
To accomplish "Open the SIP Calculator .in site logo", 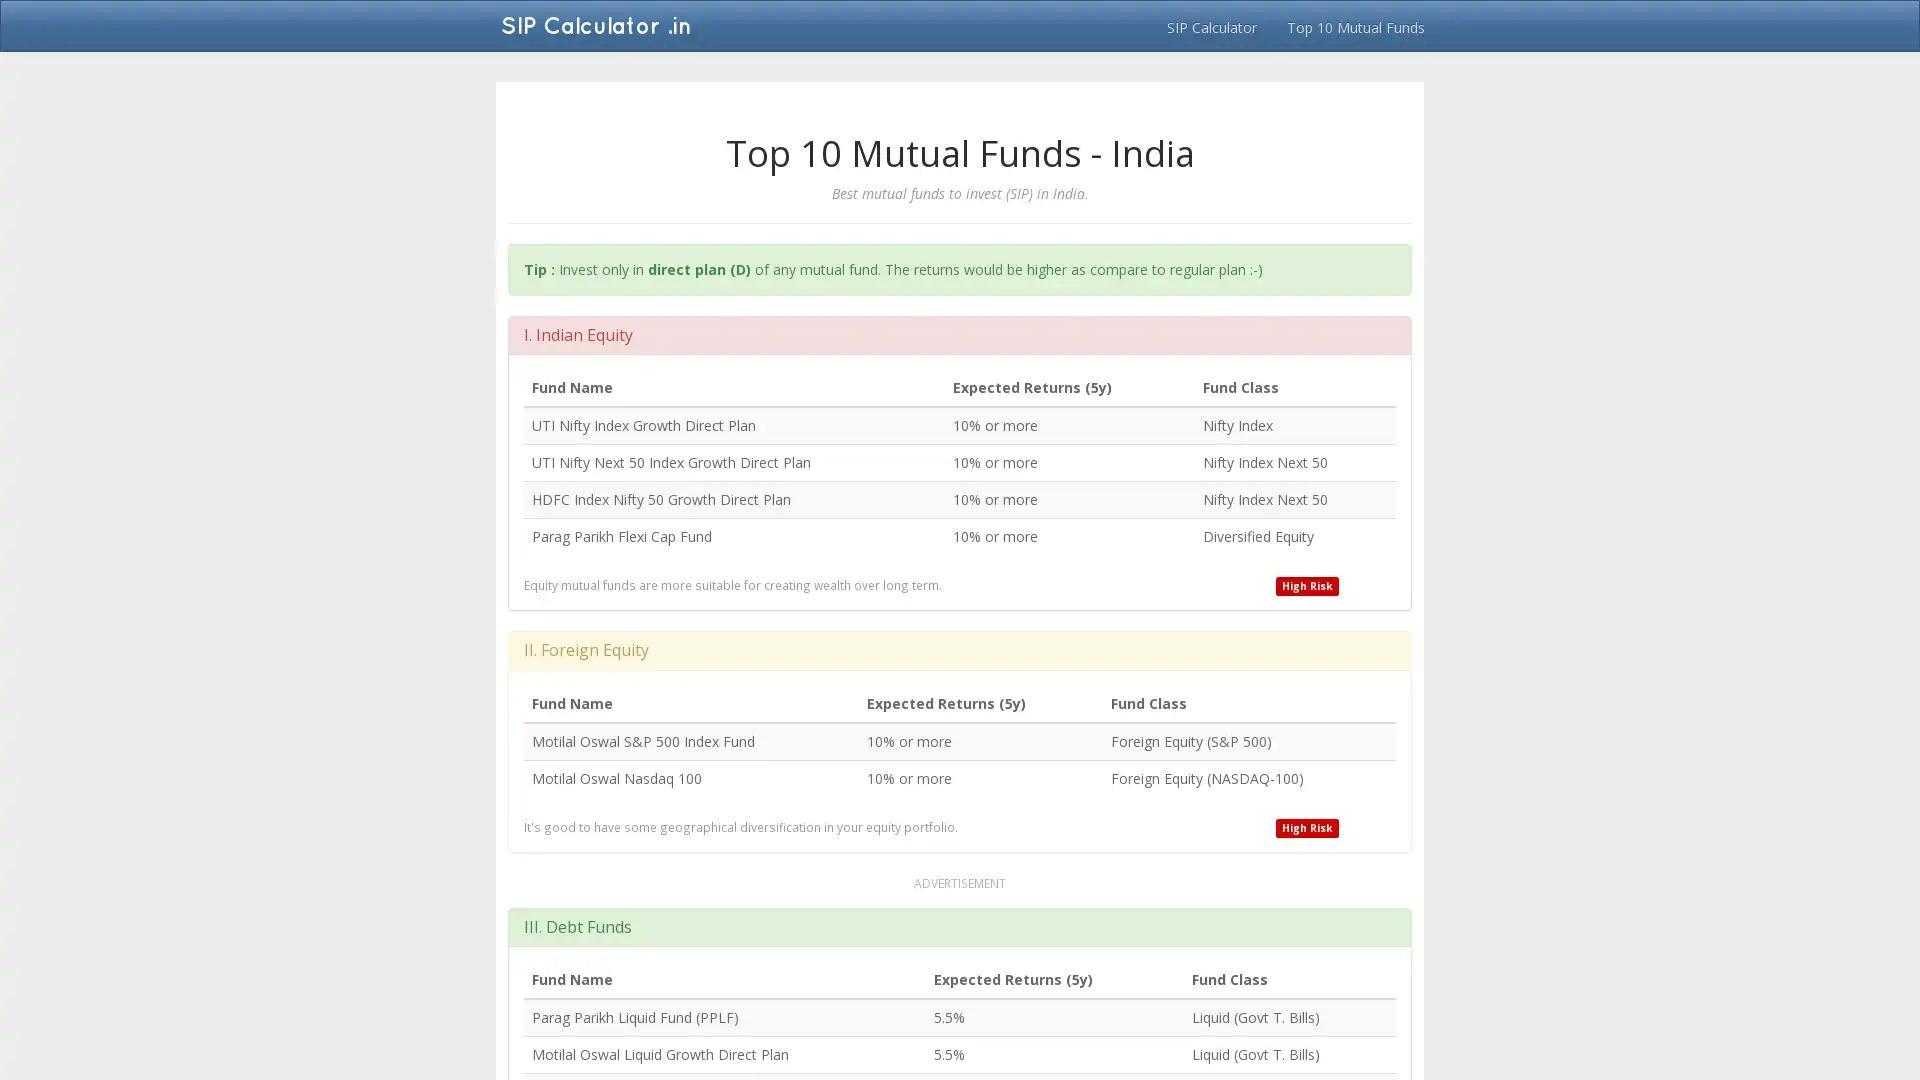I will click(596, 26).
